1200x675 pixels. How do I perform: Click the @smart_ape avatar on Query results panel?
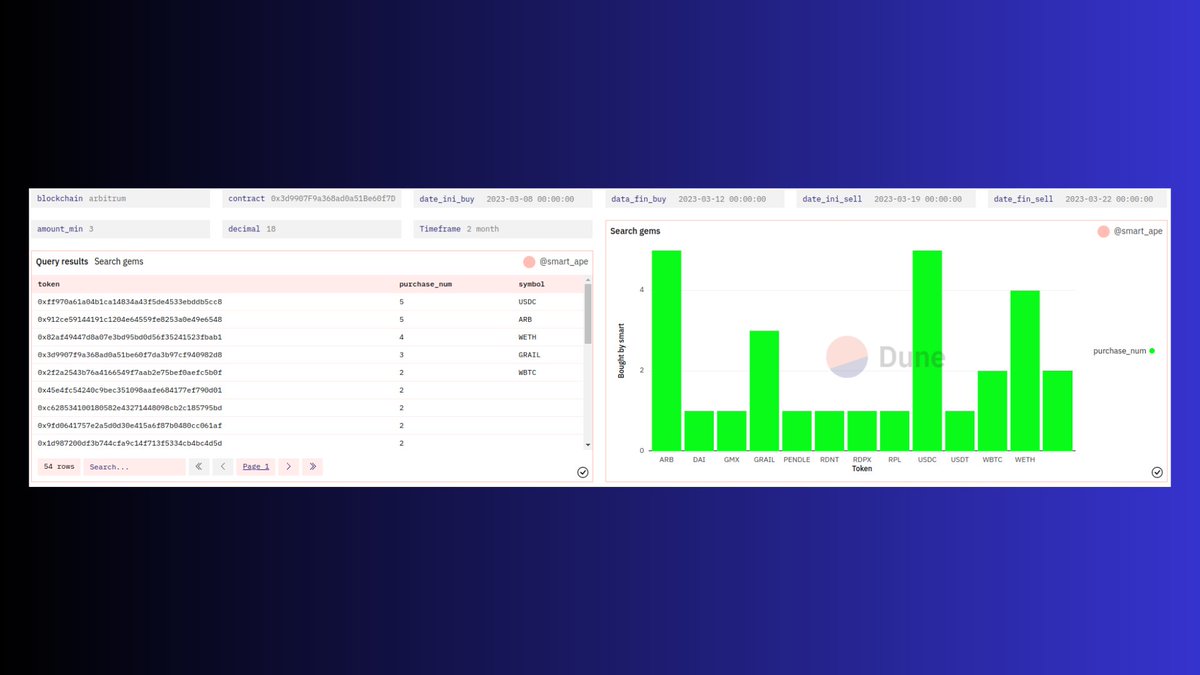[529, 261]
